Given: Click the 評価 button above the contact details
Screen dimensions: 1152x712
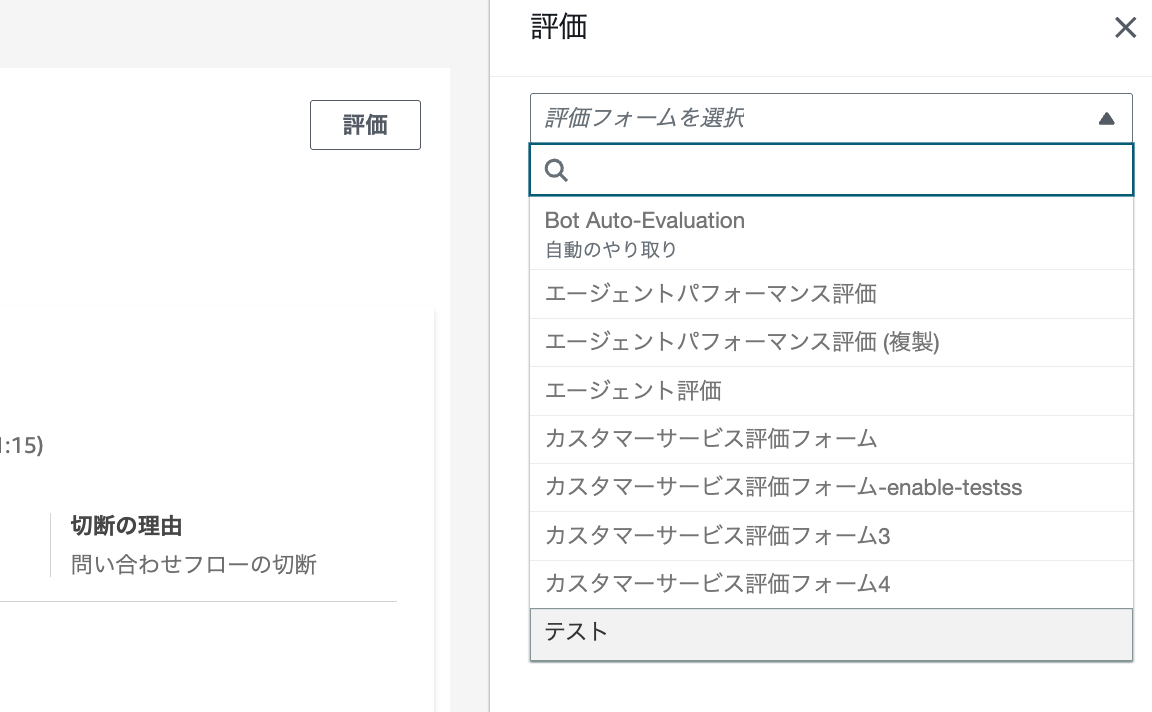Looking at the screenshot, I should pyautogui.click(x=365, y=124).
